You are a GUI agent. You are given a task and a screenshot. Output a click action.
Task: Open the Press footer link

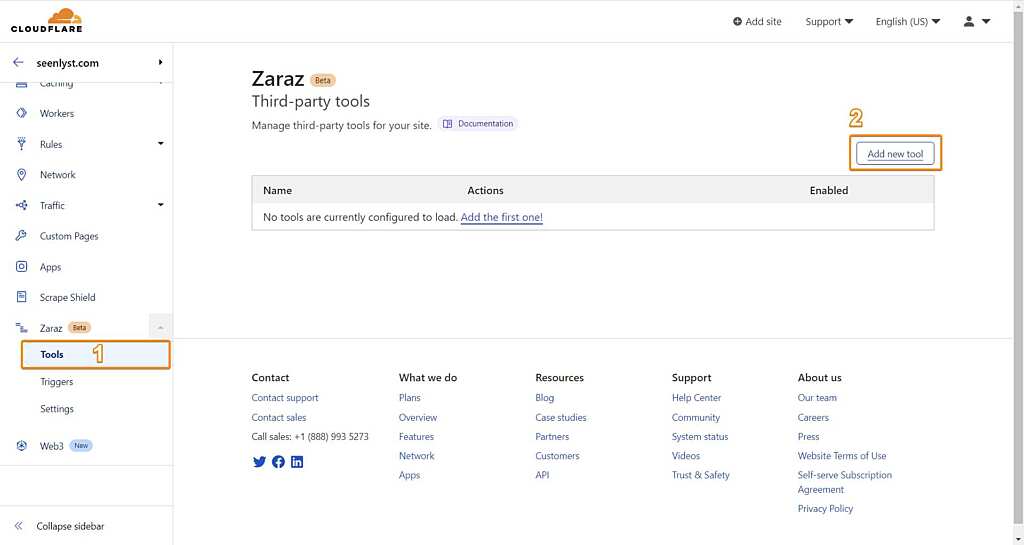808,437
